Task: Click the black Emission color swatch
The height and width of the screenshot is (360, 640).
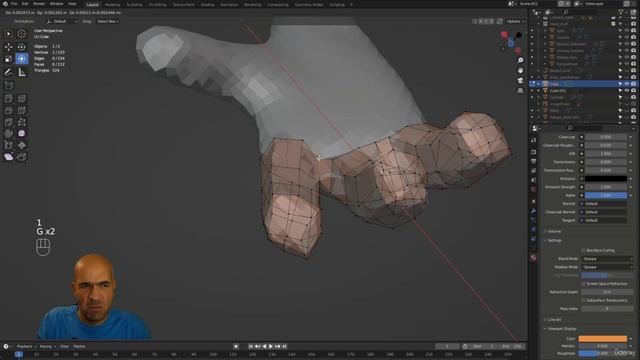Action: (606, 178)
